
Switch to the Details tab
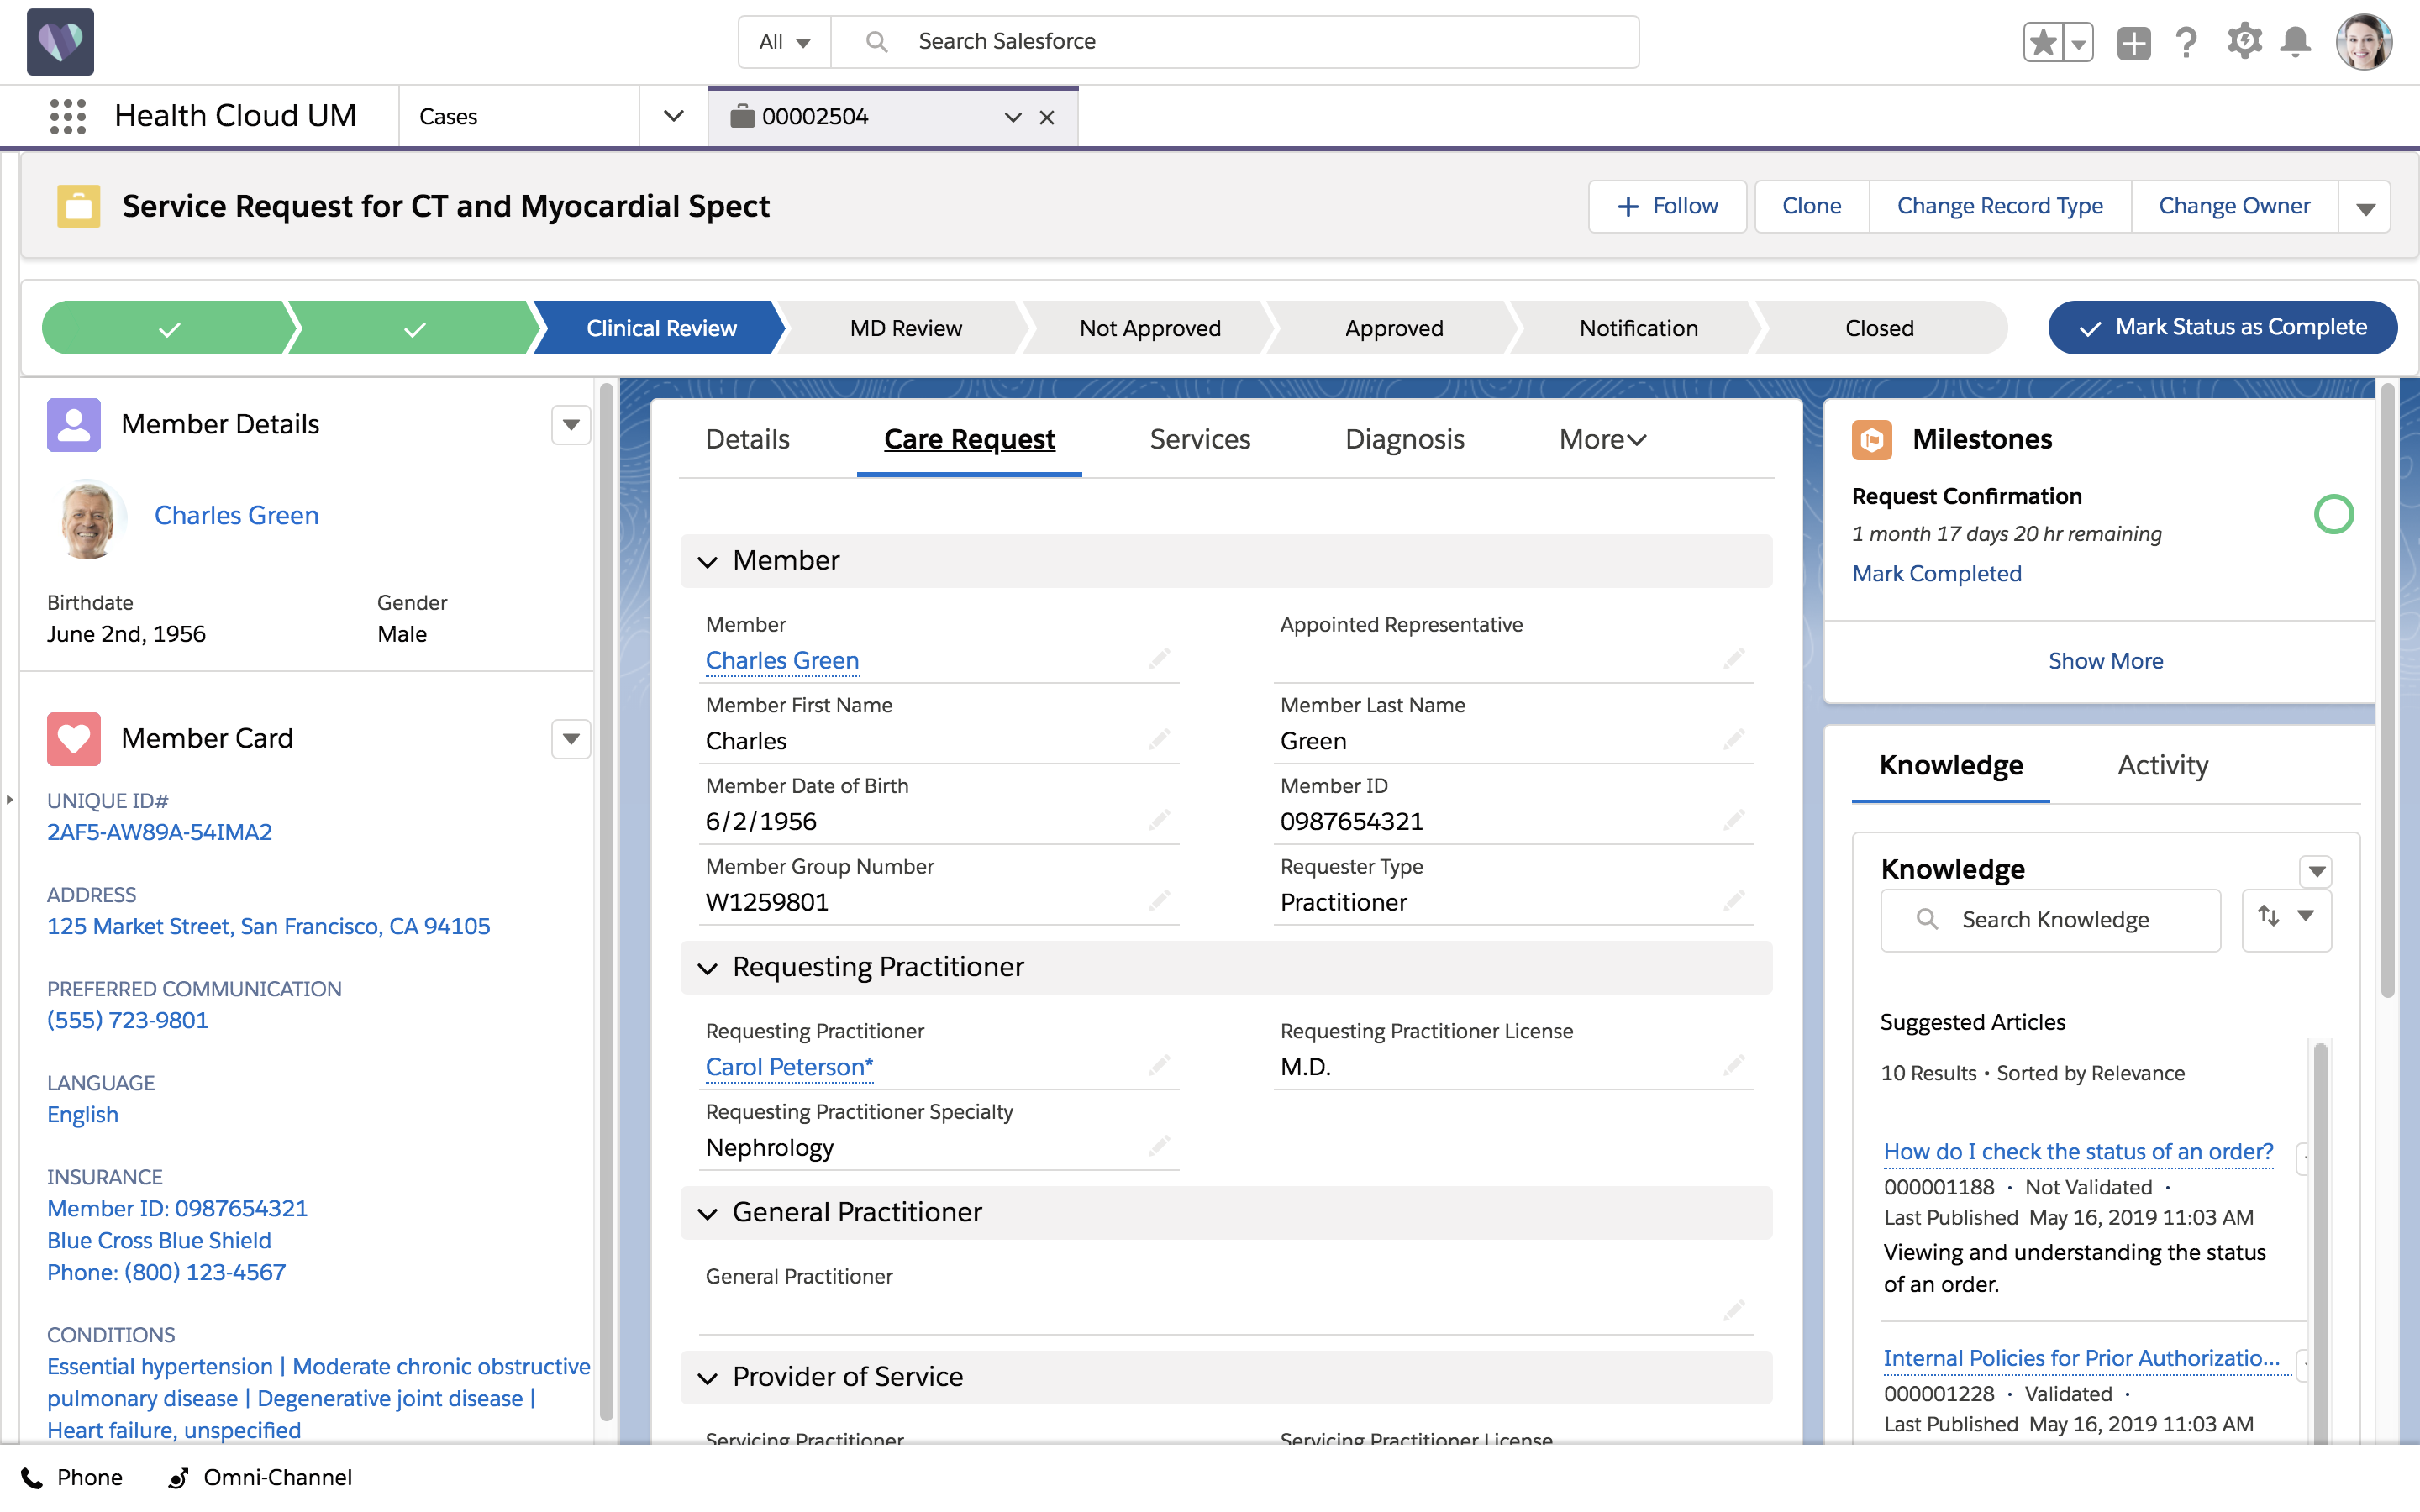coord(747,439)
